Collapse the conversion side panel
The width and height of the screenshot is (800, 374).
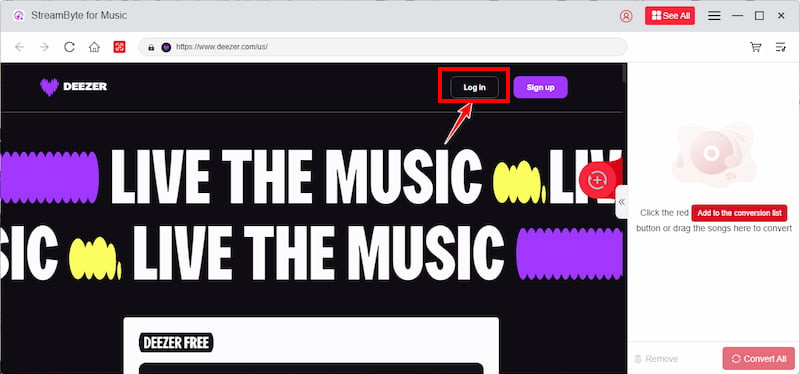621,202
